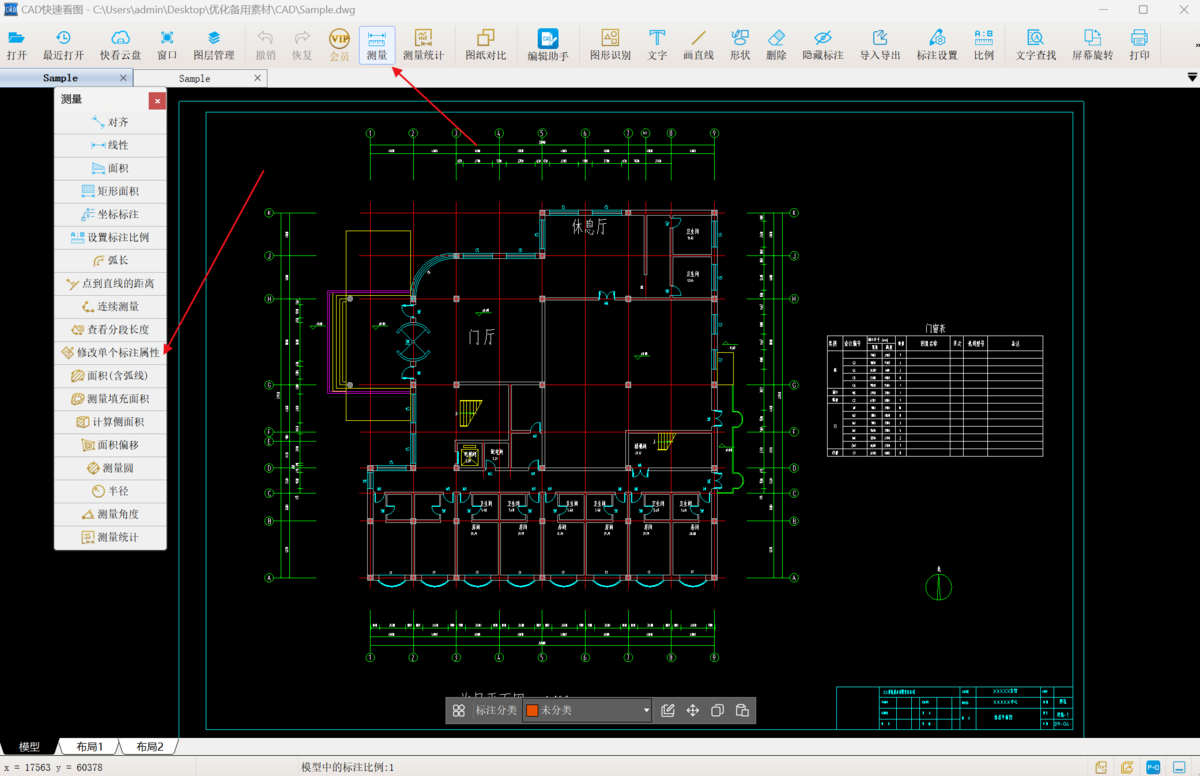Expand the 标注分类 category dropdown
The width and height of the screenshot is (1200, 776).
645,711
